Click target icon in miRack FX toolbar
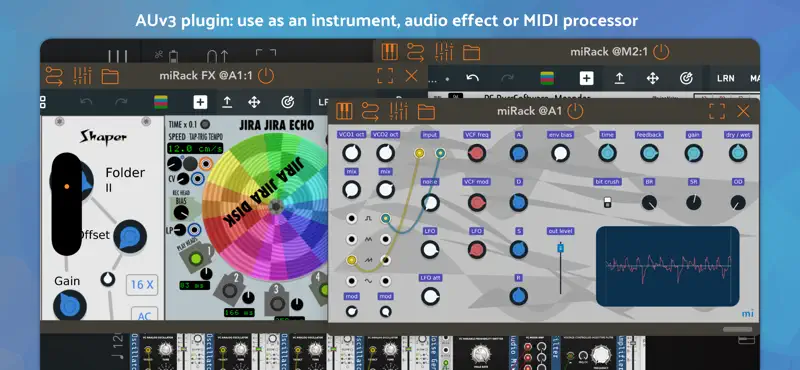Image resolution: width=800 pixels, height=370 pixels. click(288, 102)
